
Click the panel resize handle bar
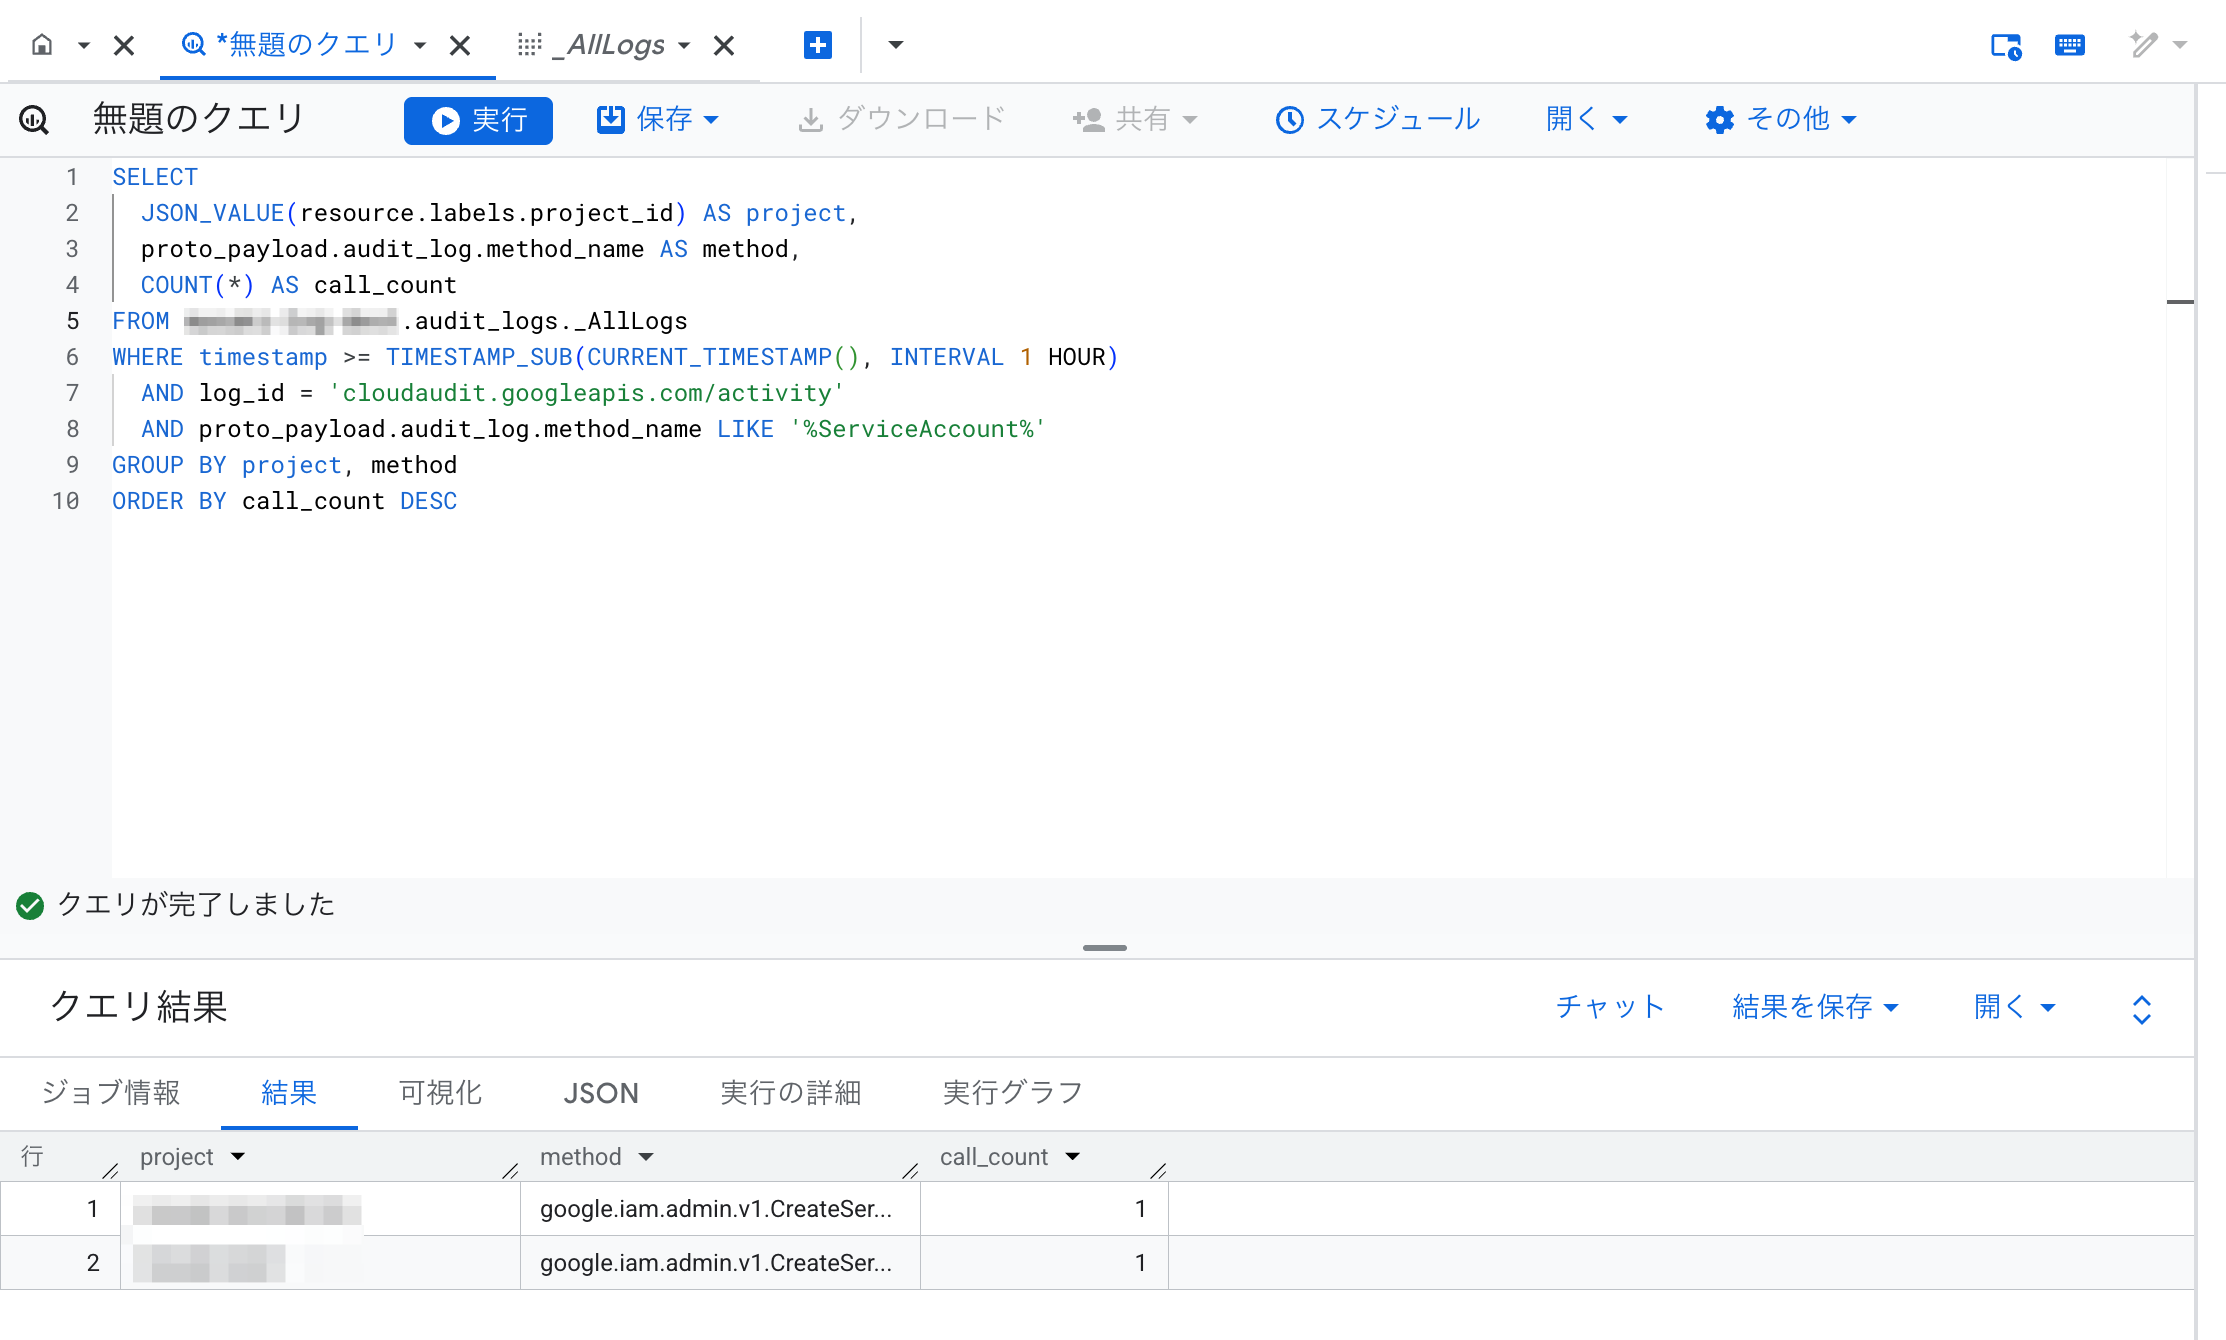point(1105,947)
